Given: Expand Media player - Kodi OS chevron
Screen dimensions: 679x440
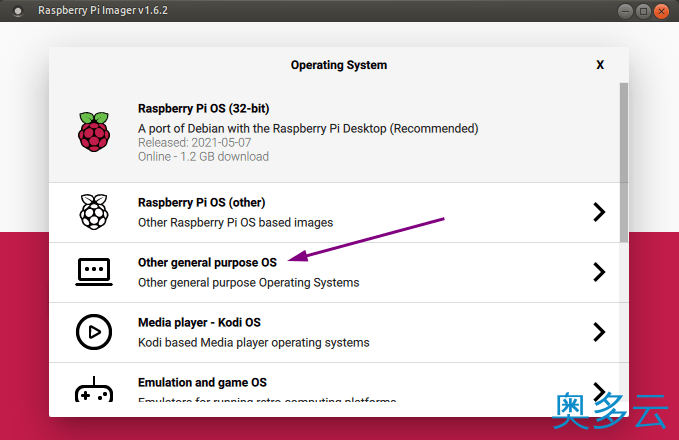Looking at the screenshot, I should pyautogui.click(x=599, y=332).
